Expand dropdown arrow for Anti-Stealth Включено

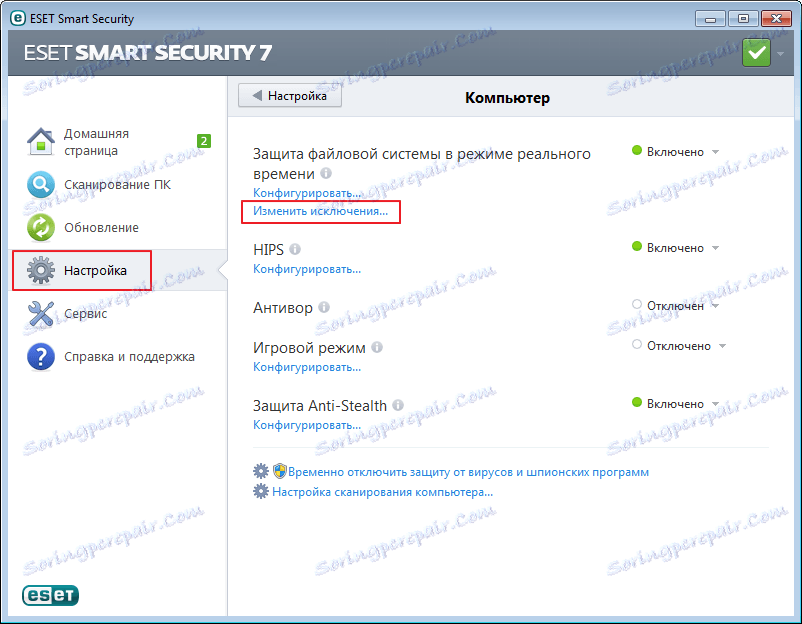pyautogui.click(x=716, y=404)
